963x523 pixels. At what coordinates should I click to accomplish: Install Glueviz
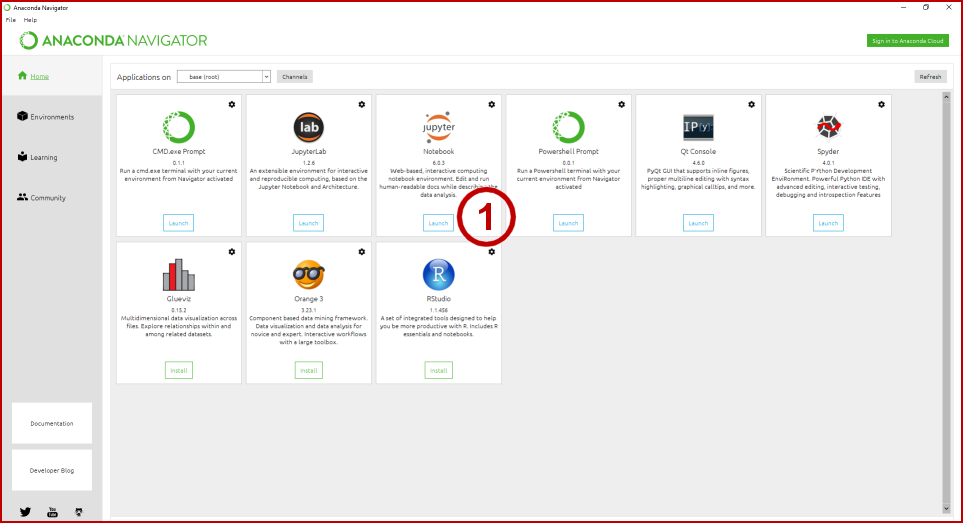click(x=179, y=370)
